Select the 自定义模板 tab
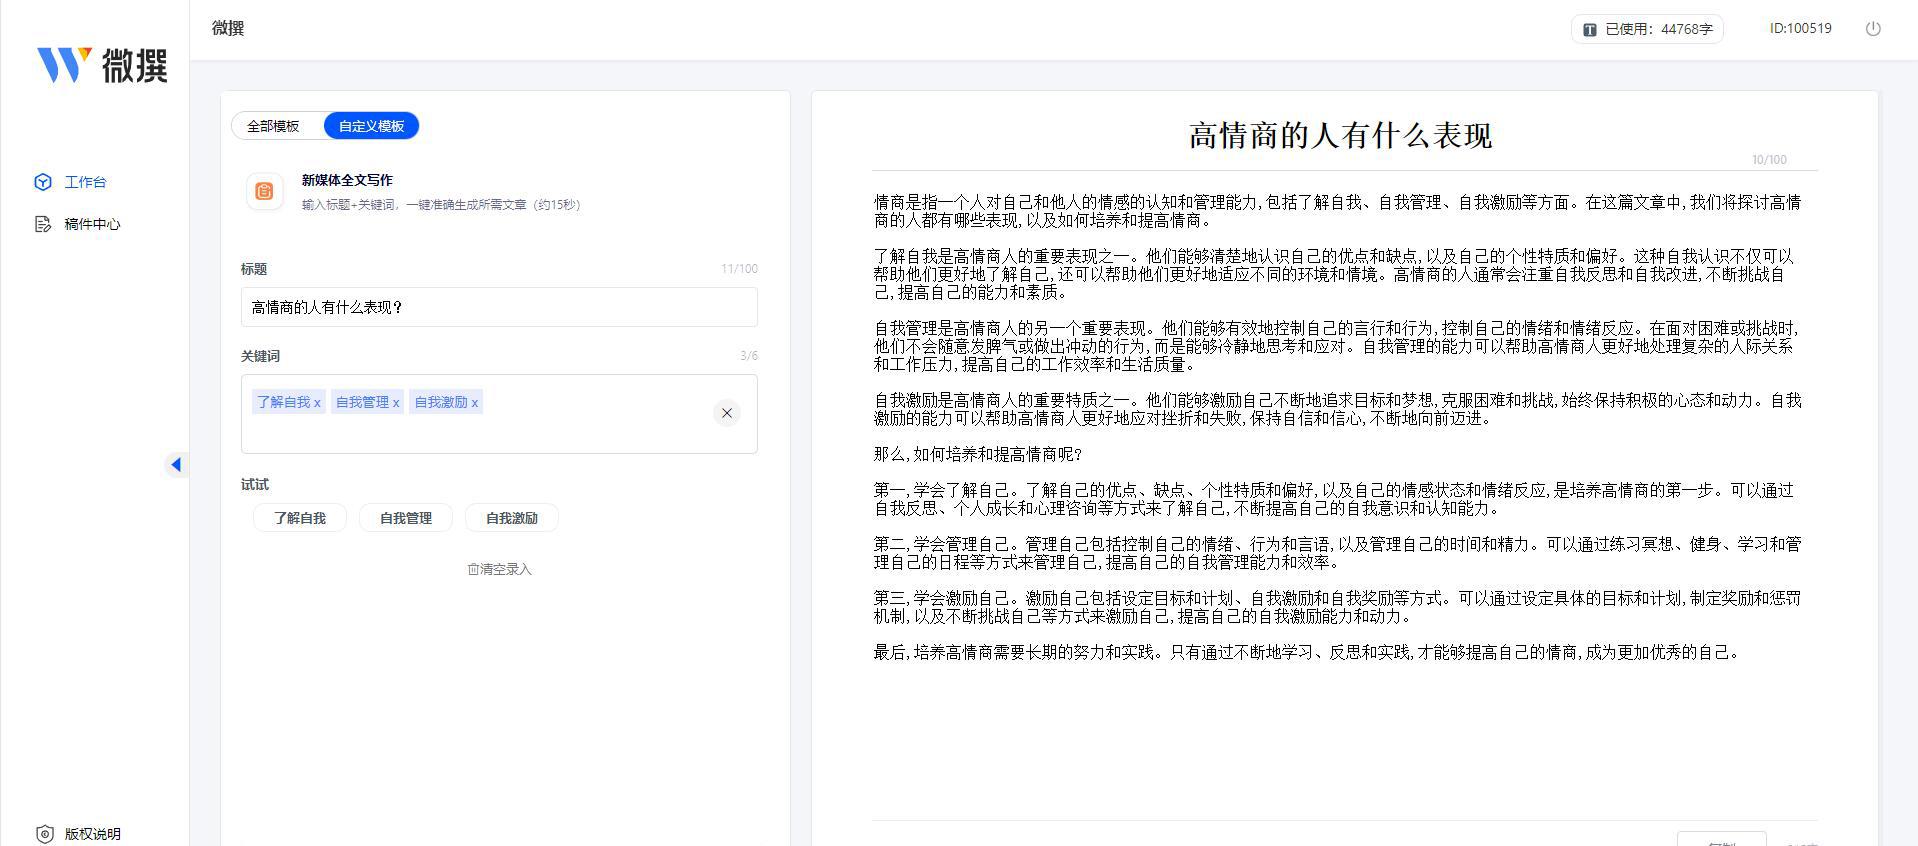The height and width of the screenshot is (846, 1918). (x=371, y=126)
